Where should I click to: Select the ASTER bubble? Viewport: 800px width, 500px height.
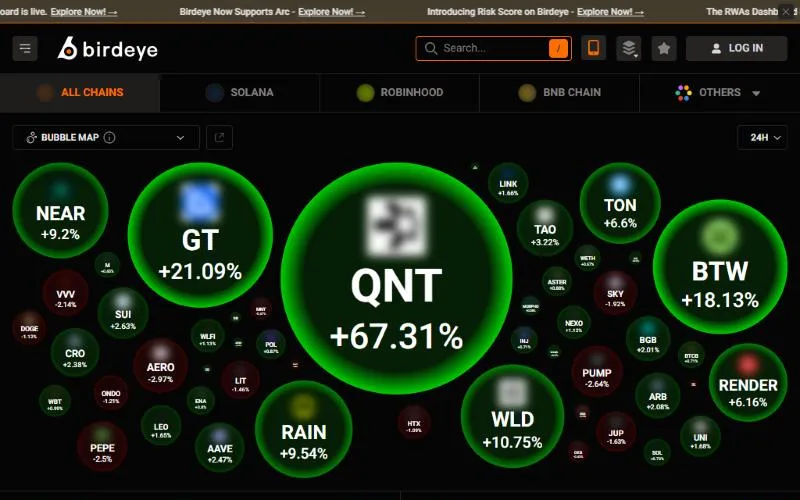(557, 281)
